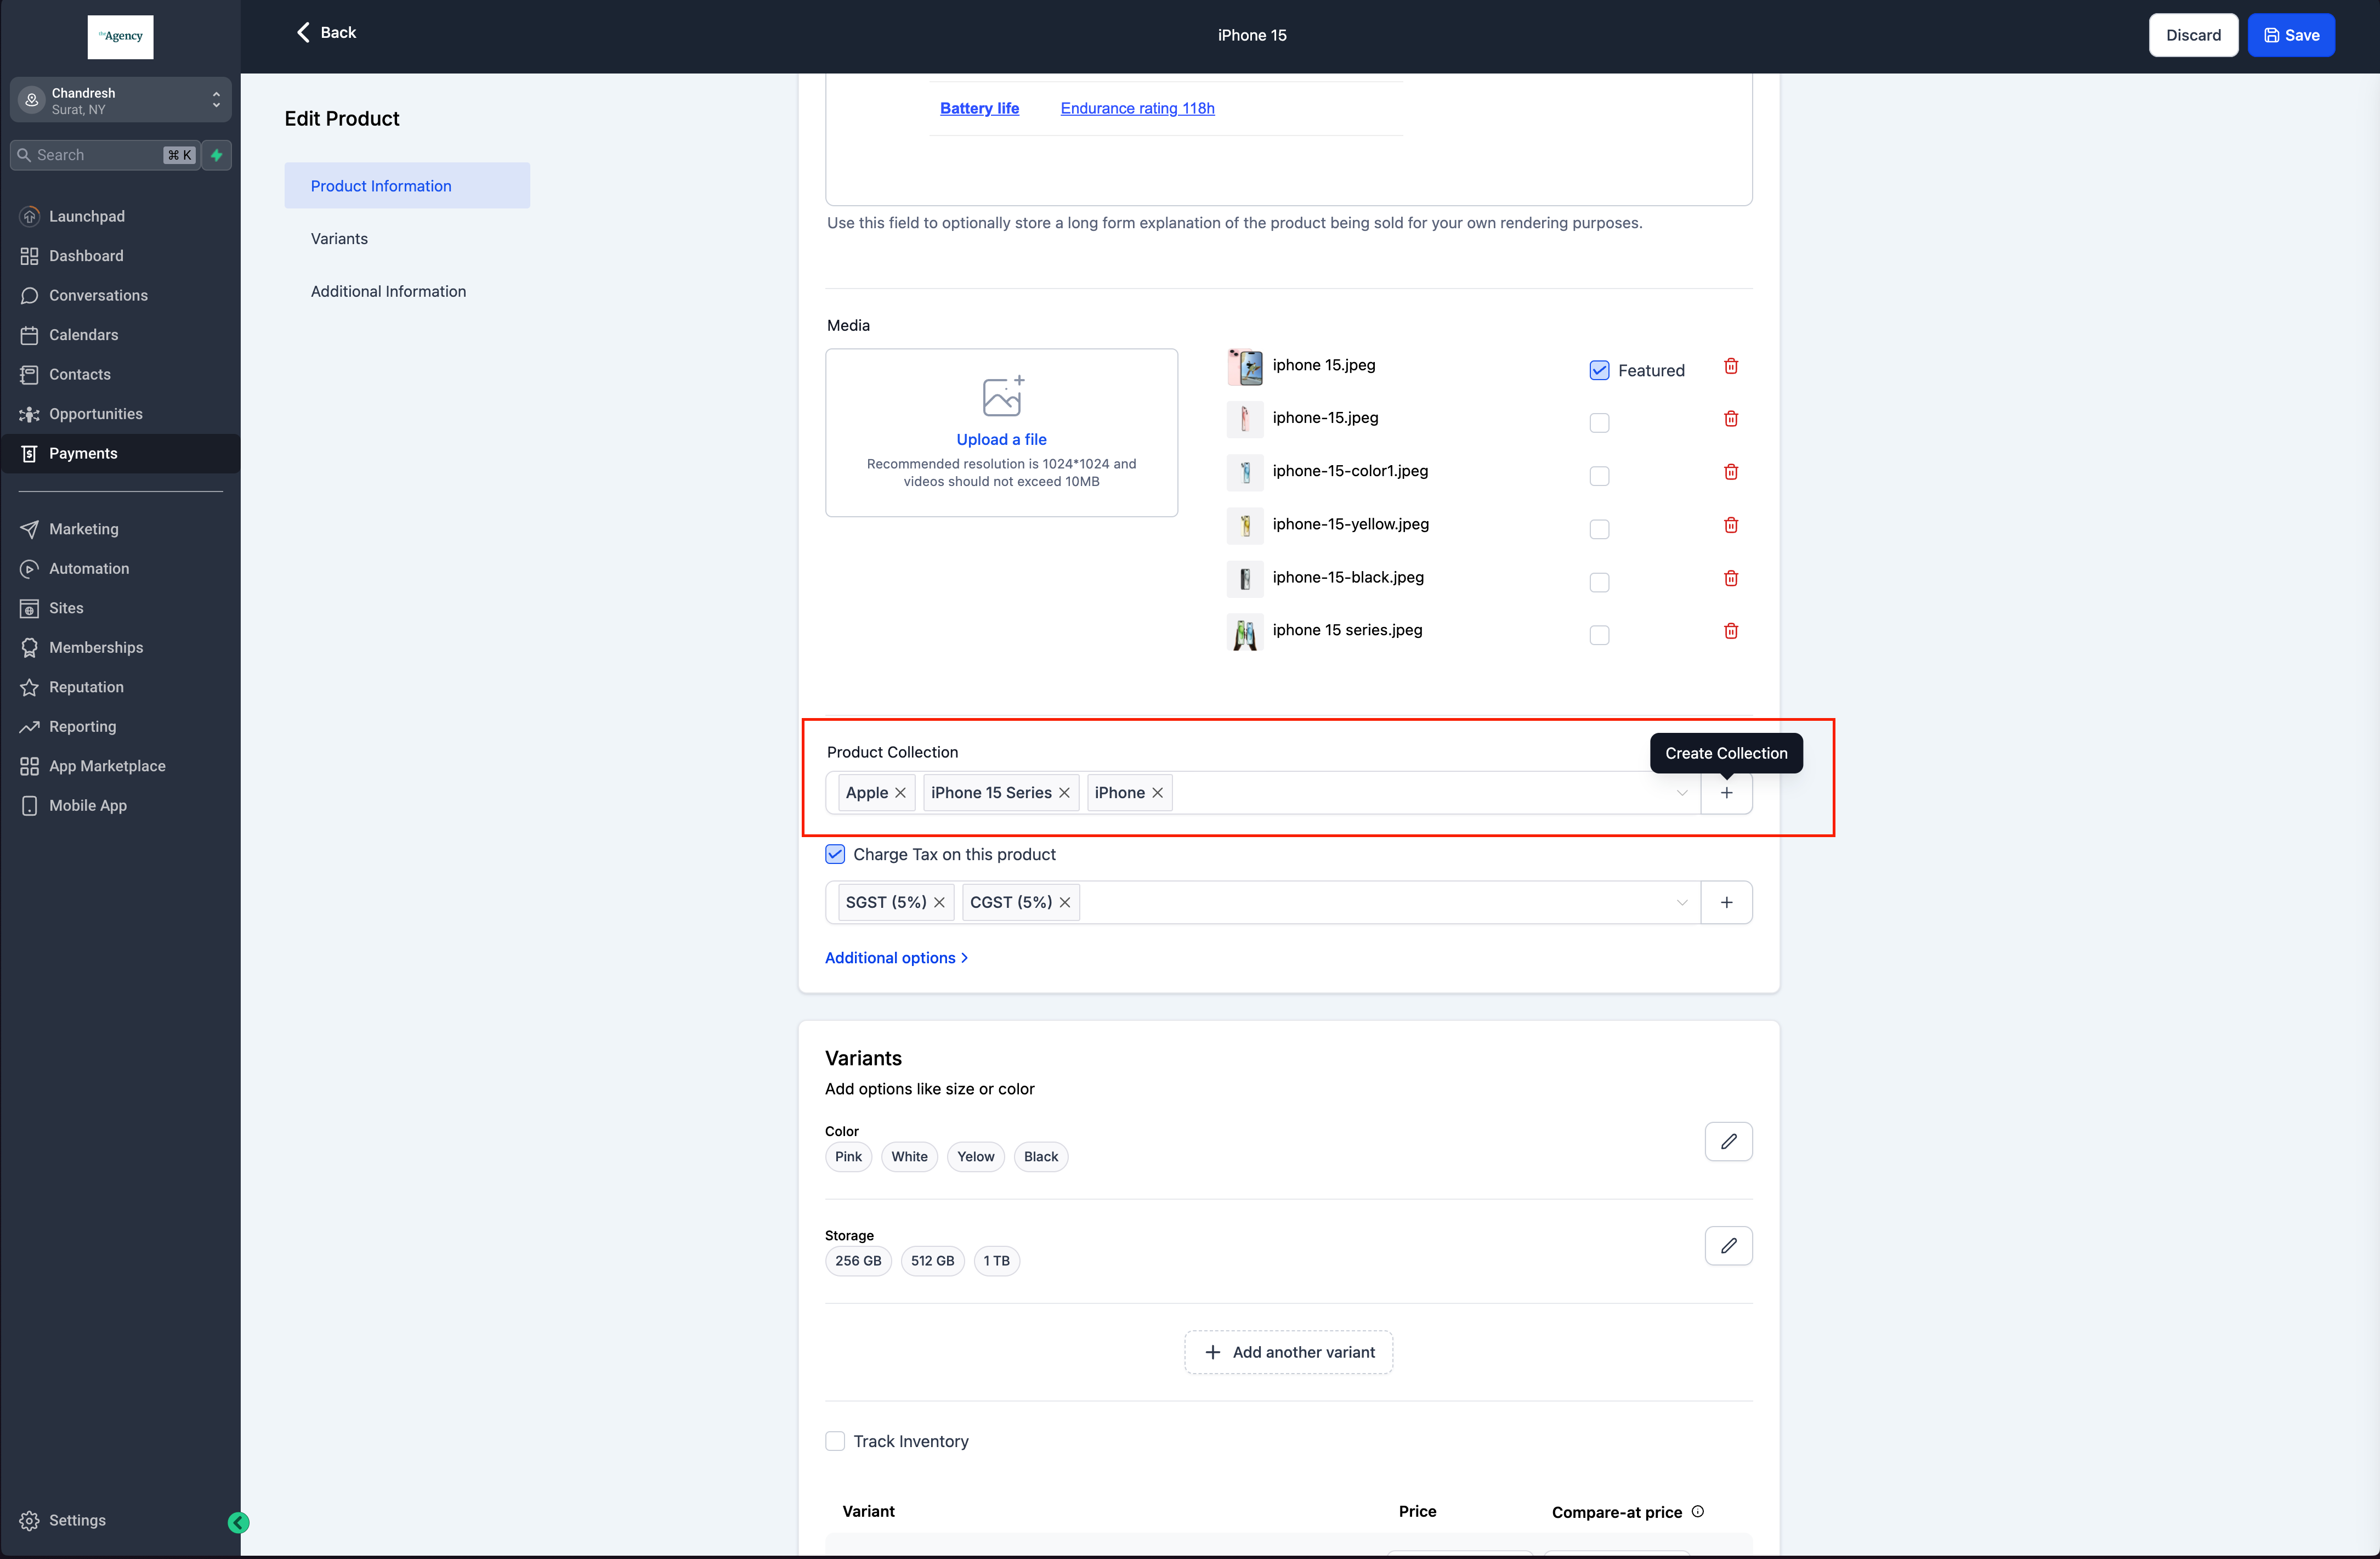
Task: Switch to the Variants section tab
Action: [339, 238]
